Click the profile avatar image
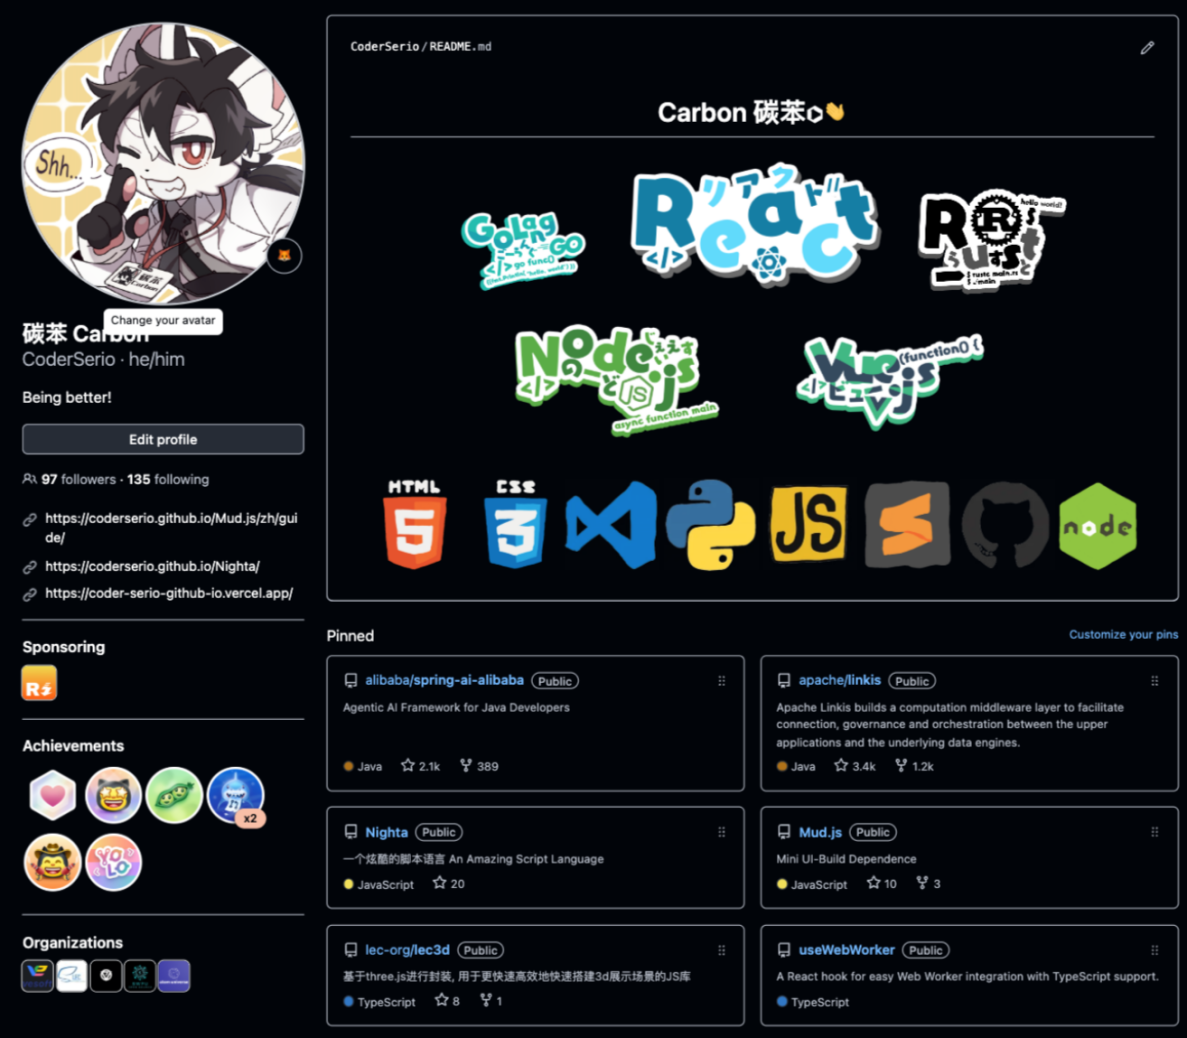 tap(163, 163)
